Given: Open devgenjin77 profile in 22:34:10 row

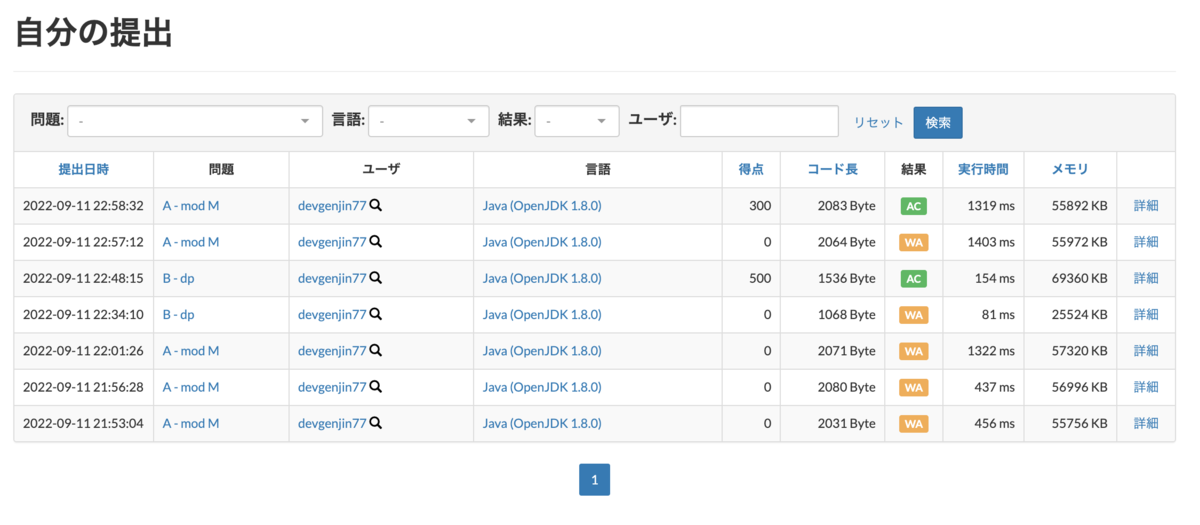Looking at the screenshot, I should coord(332,314).
